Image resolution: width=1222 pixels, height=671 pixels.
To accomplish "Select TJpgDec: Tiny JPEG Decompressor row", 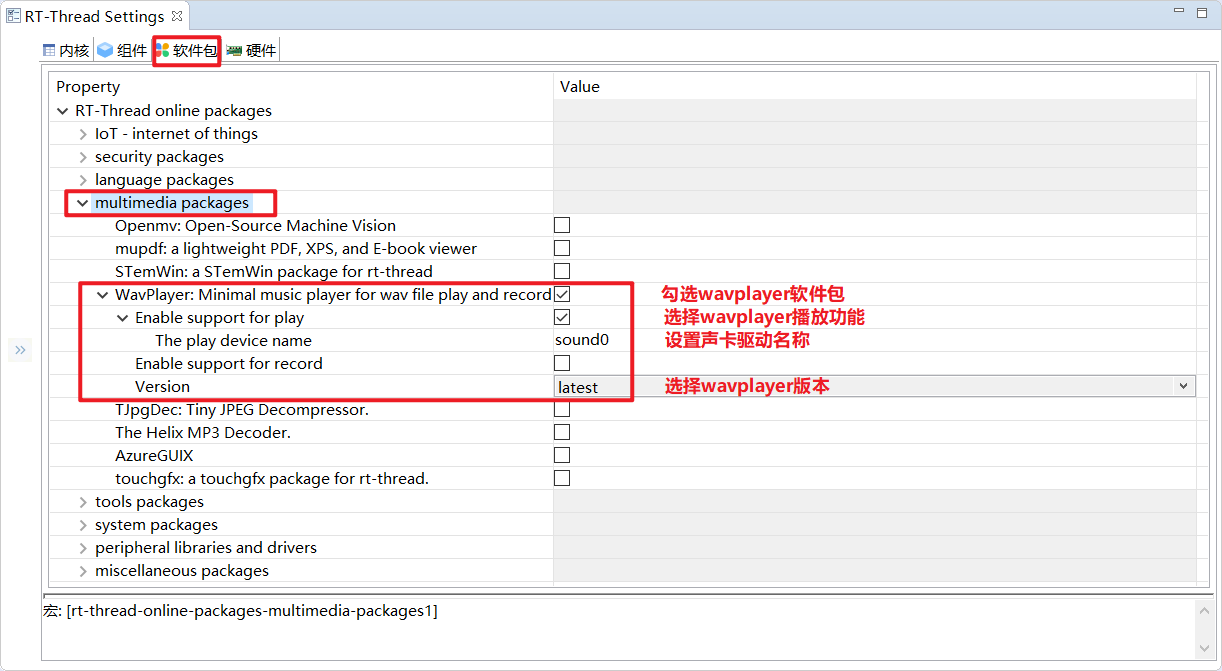I will coord(242,410).
